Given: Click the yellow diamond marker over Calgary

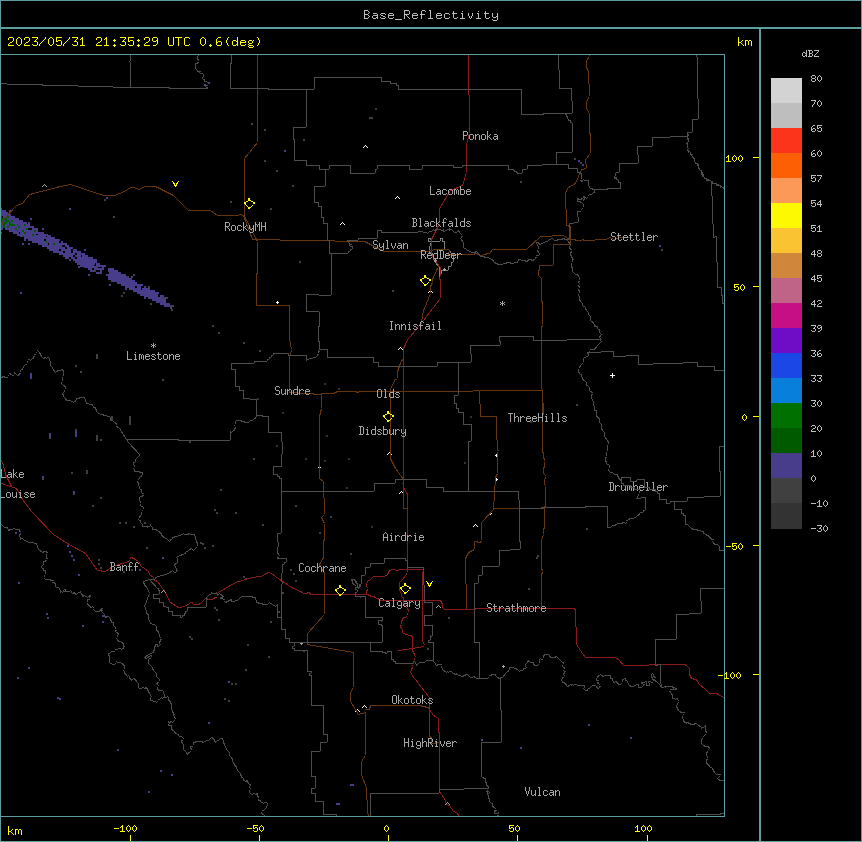Looking at the screenshot, I should pyautogui.click(x=405, y=589).
